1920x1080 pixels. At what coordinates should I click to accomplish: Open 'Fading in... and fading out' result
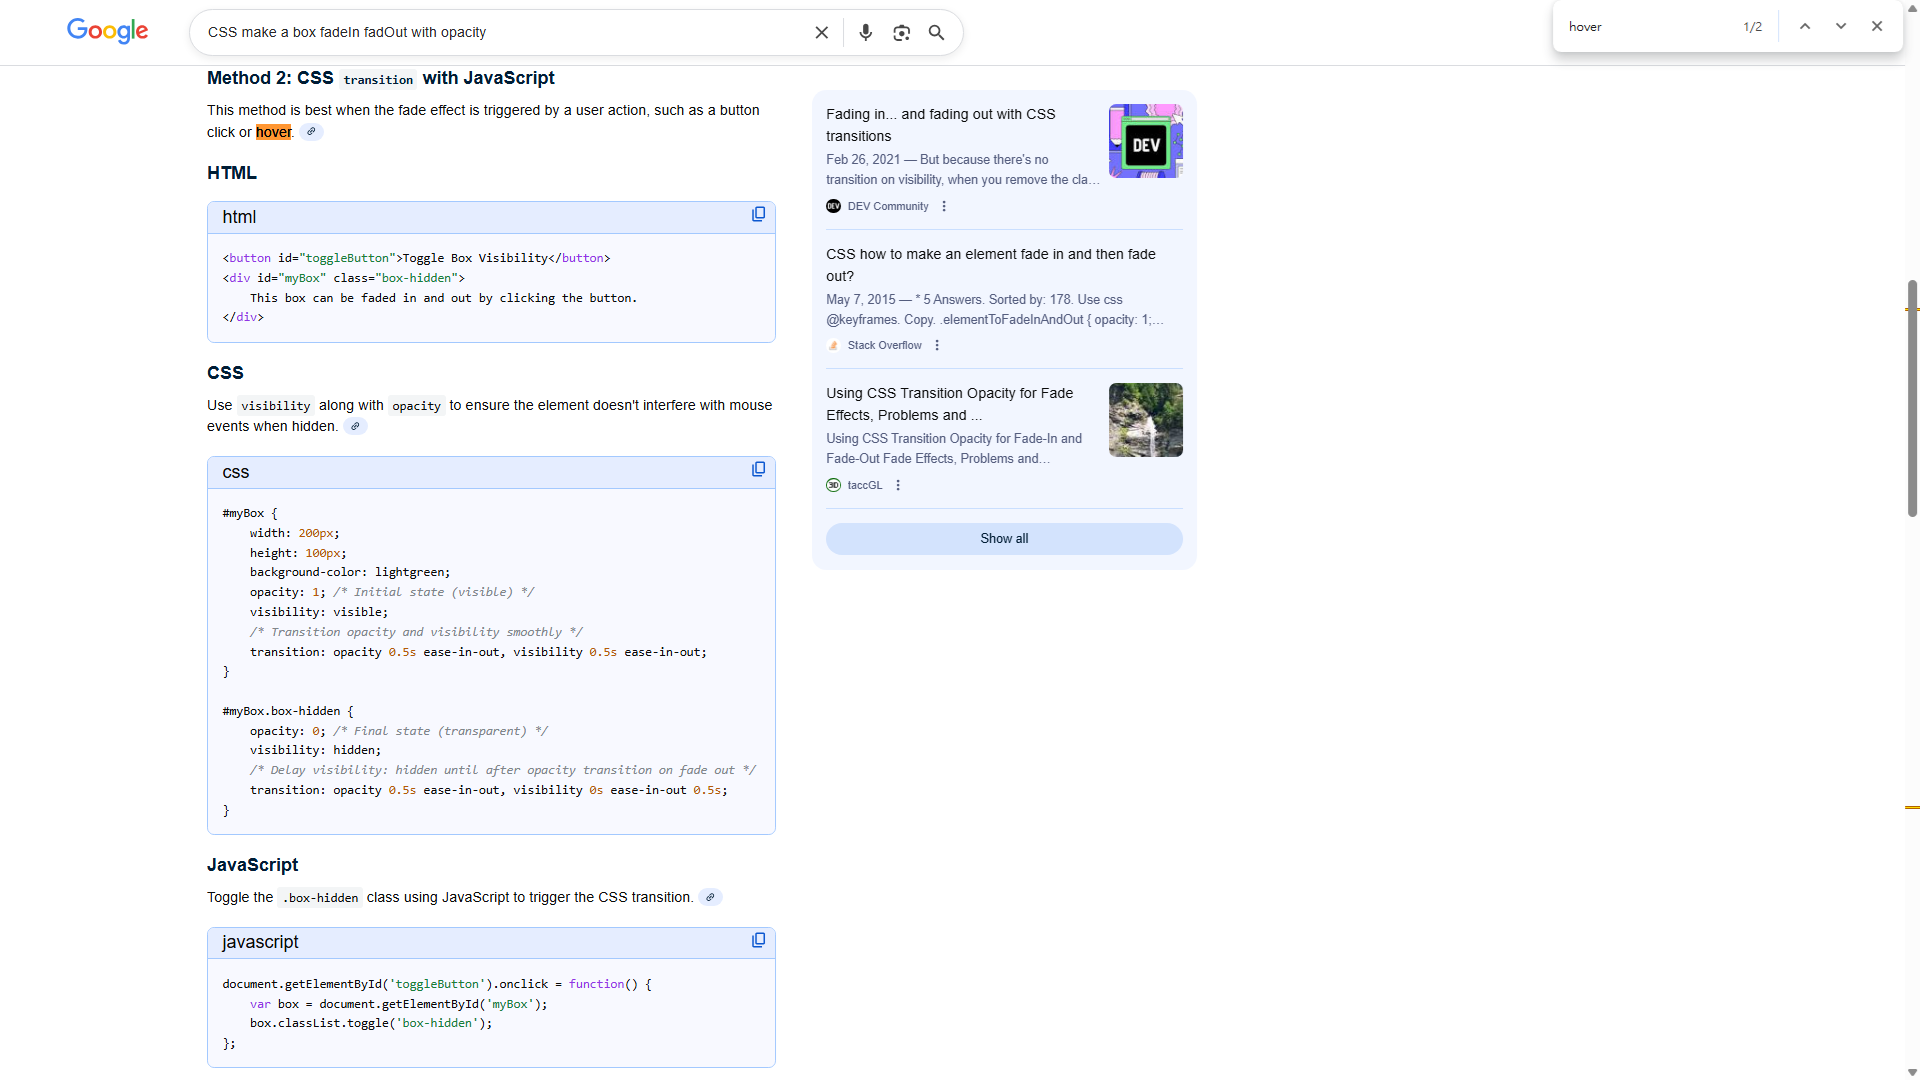click(940, 125)
